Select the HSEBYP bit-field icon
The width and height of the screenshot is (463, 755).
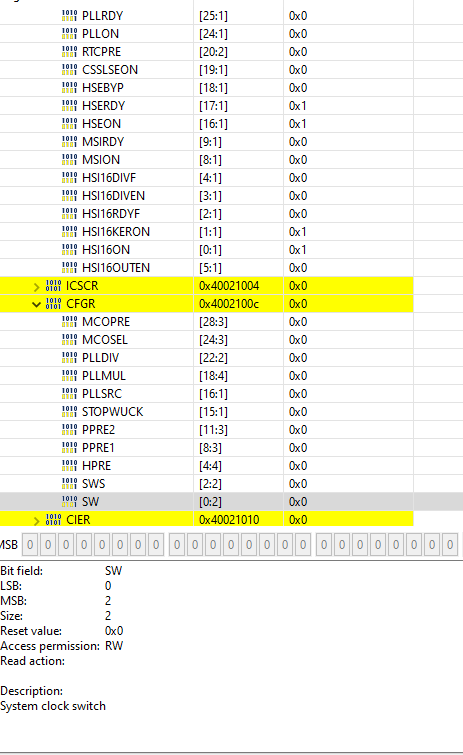[69, 88]
